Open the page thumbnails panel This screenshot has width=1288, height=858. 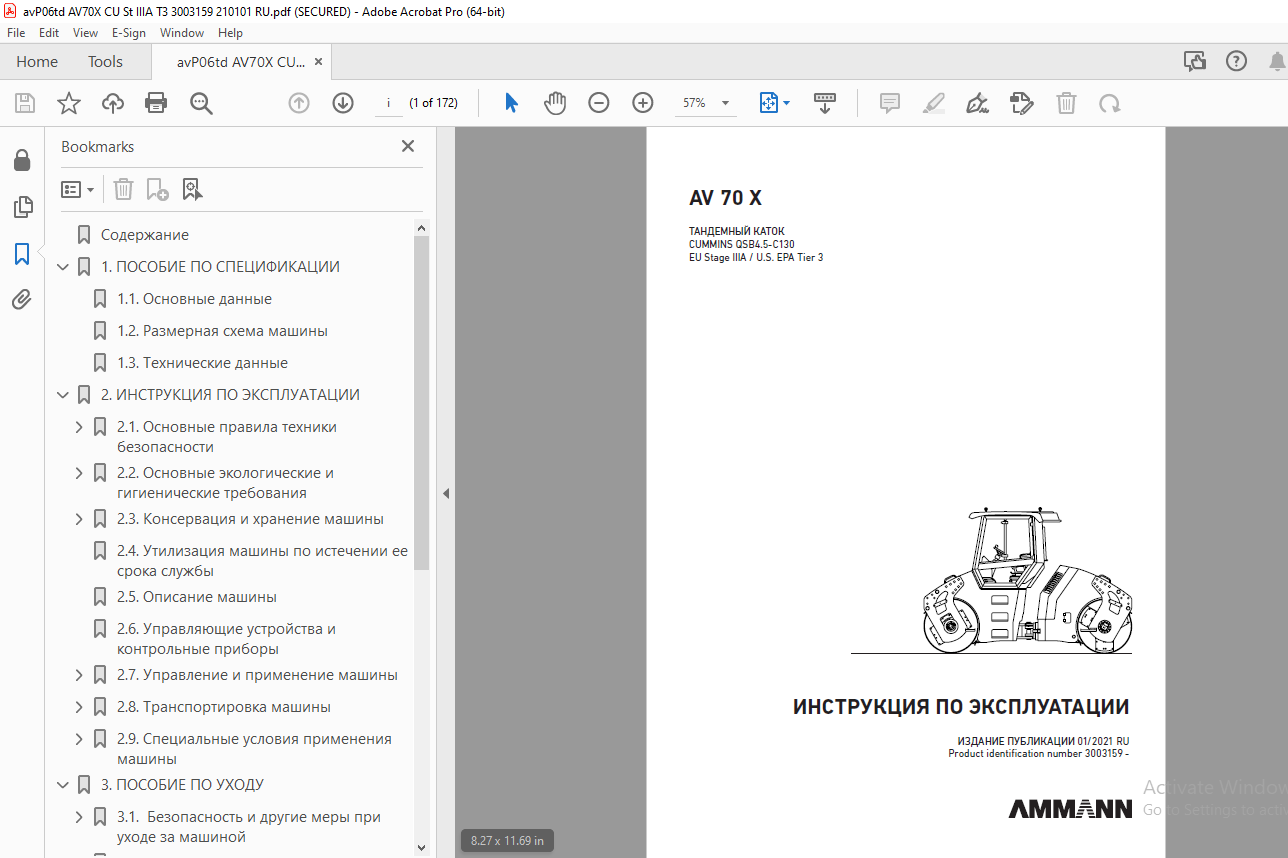22,207
